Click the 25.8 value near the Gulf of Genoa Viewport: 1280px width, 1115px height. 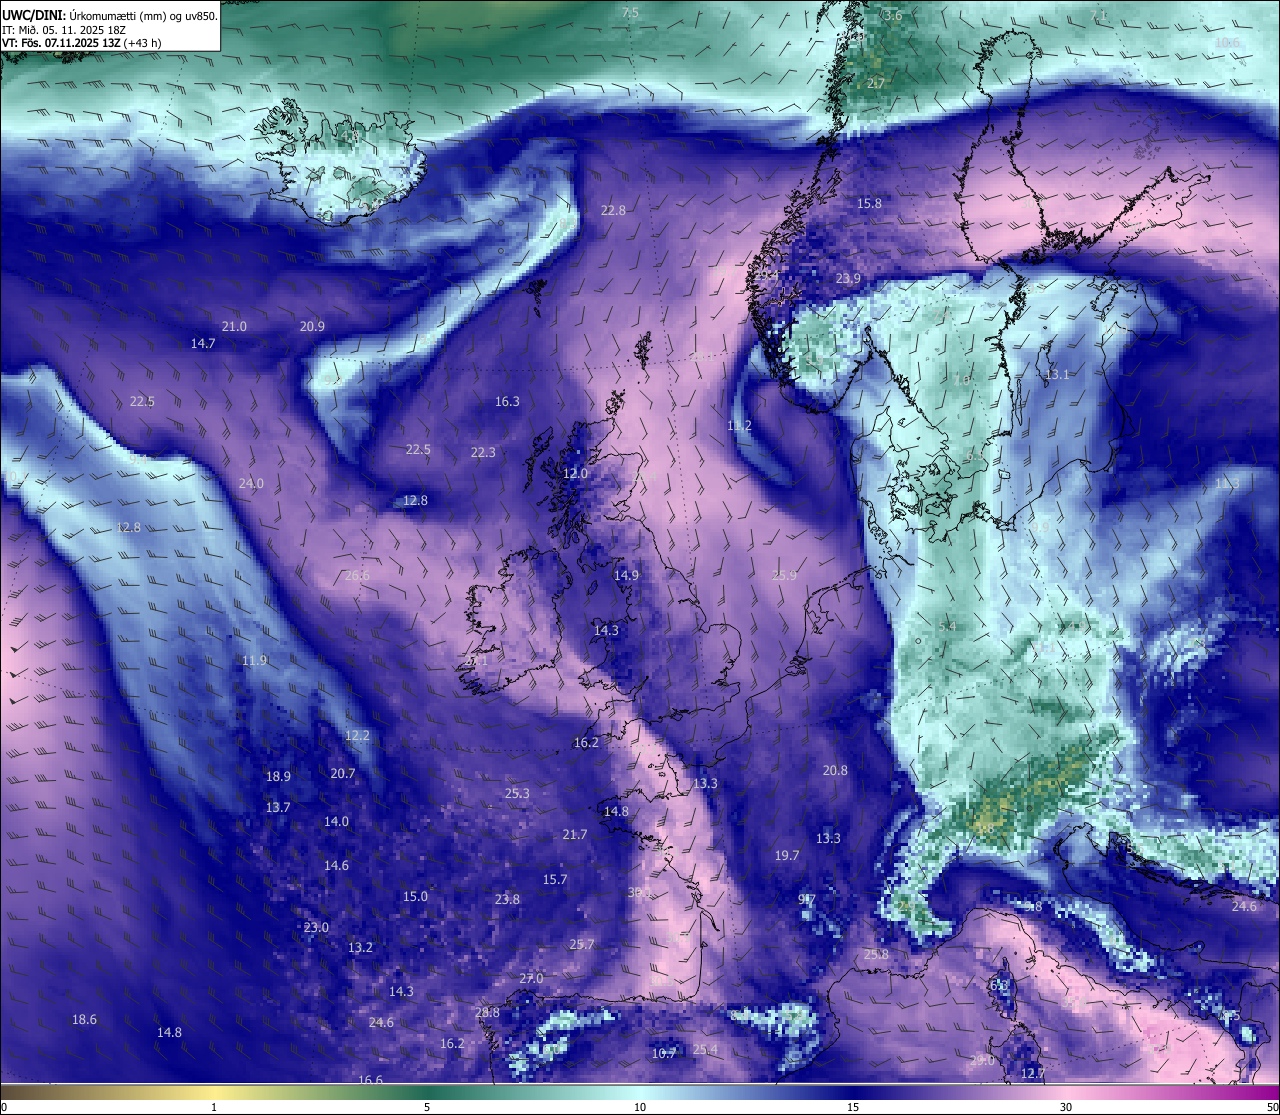pyautogui.click(x=876, y=954)
